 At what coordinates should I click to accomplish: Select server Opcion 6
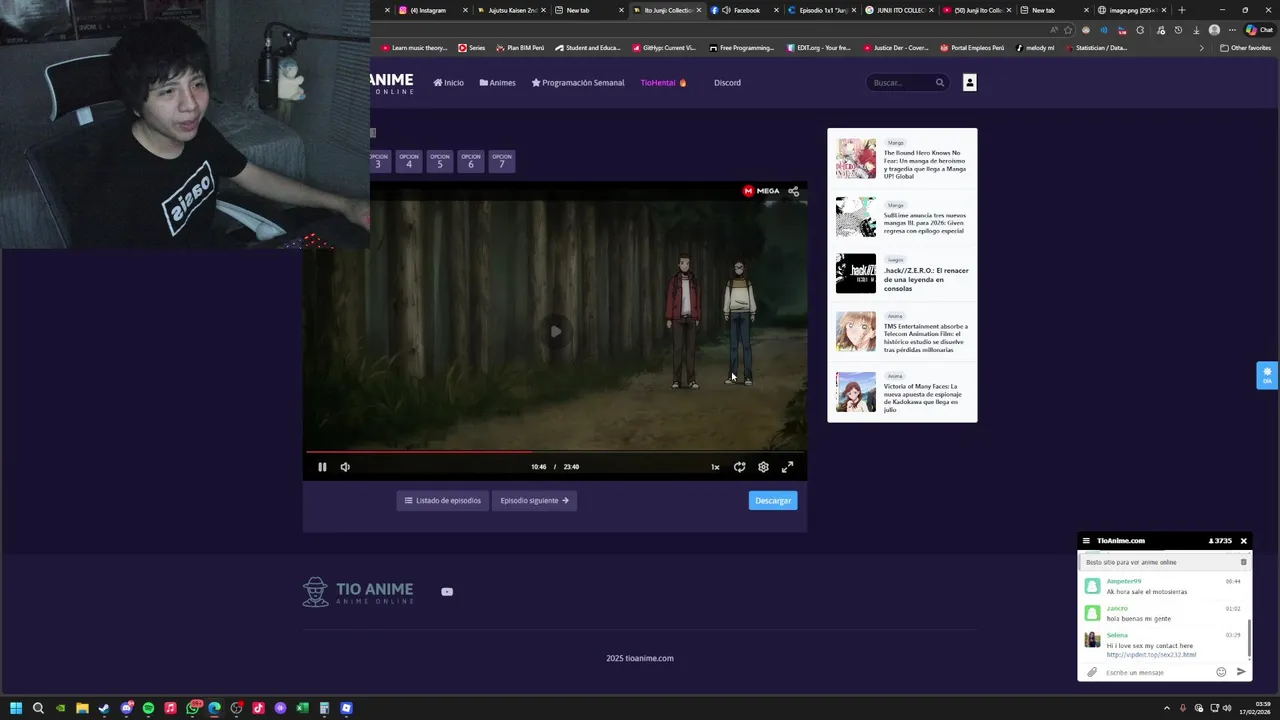pos(471,161)
